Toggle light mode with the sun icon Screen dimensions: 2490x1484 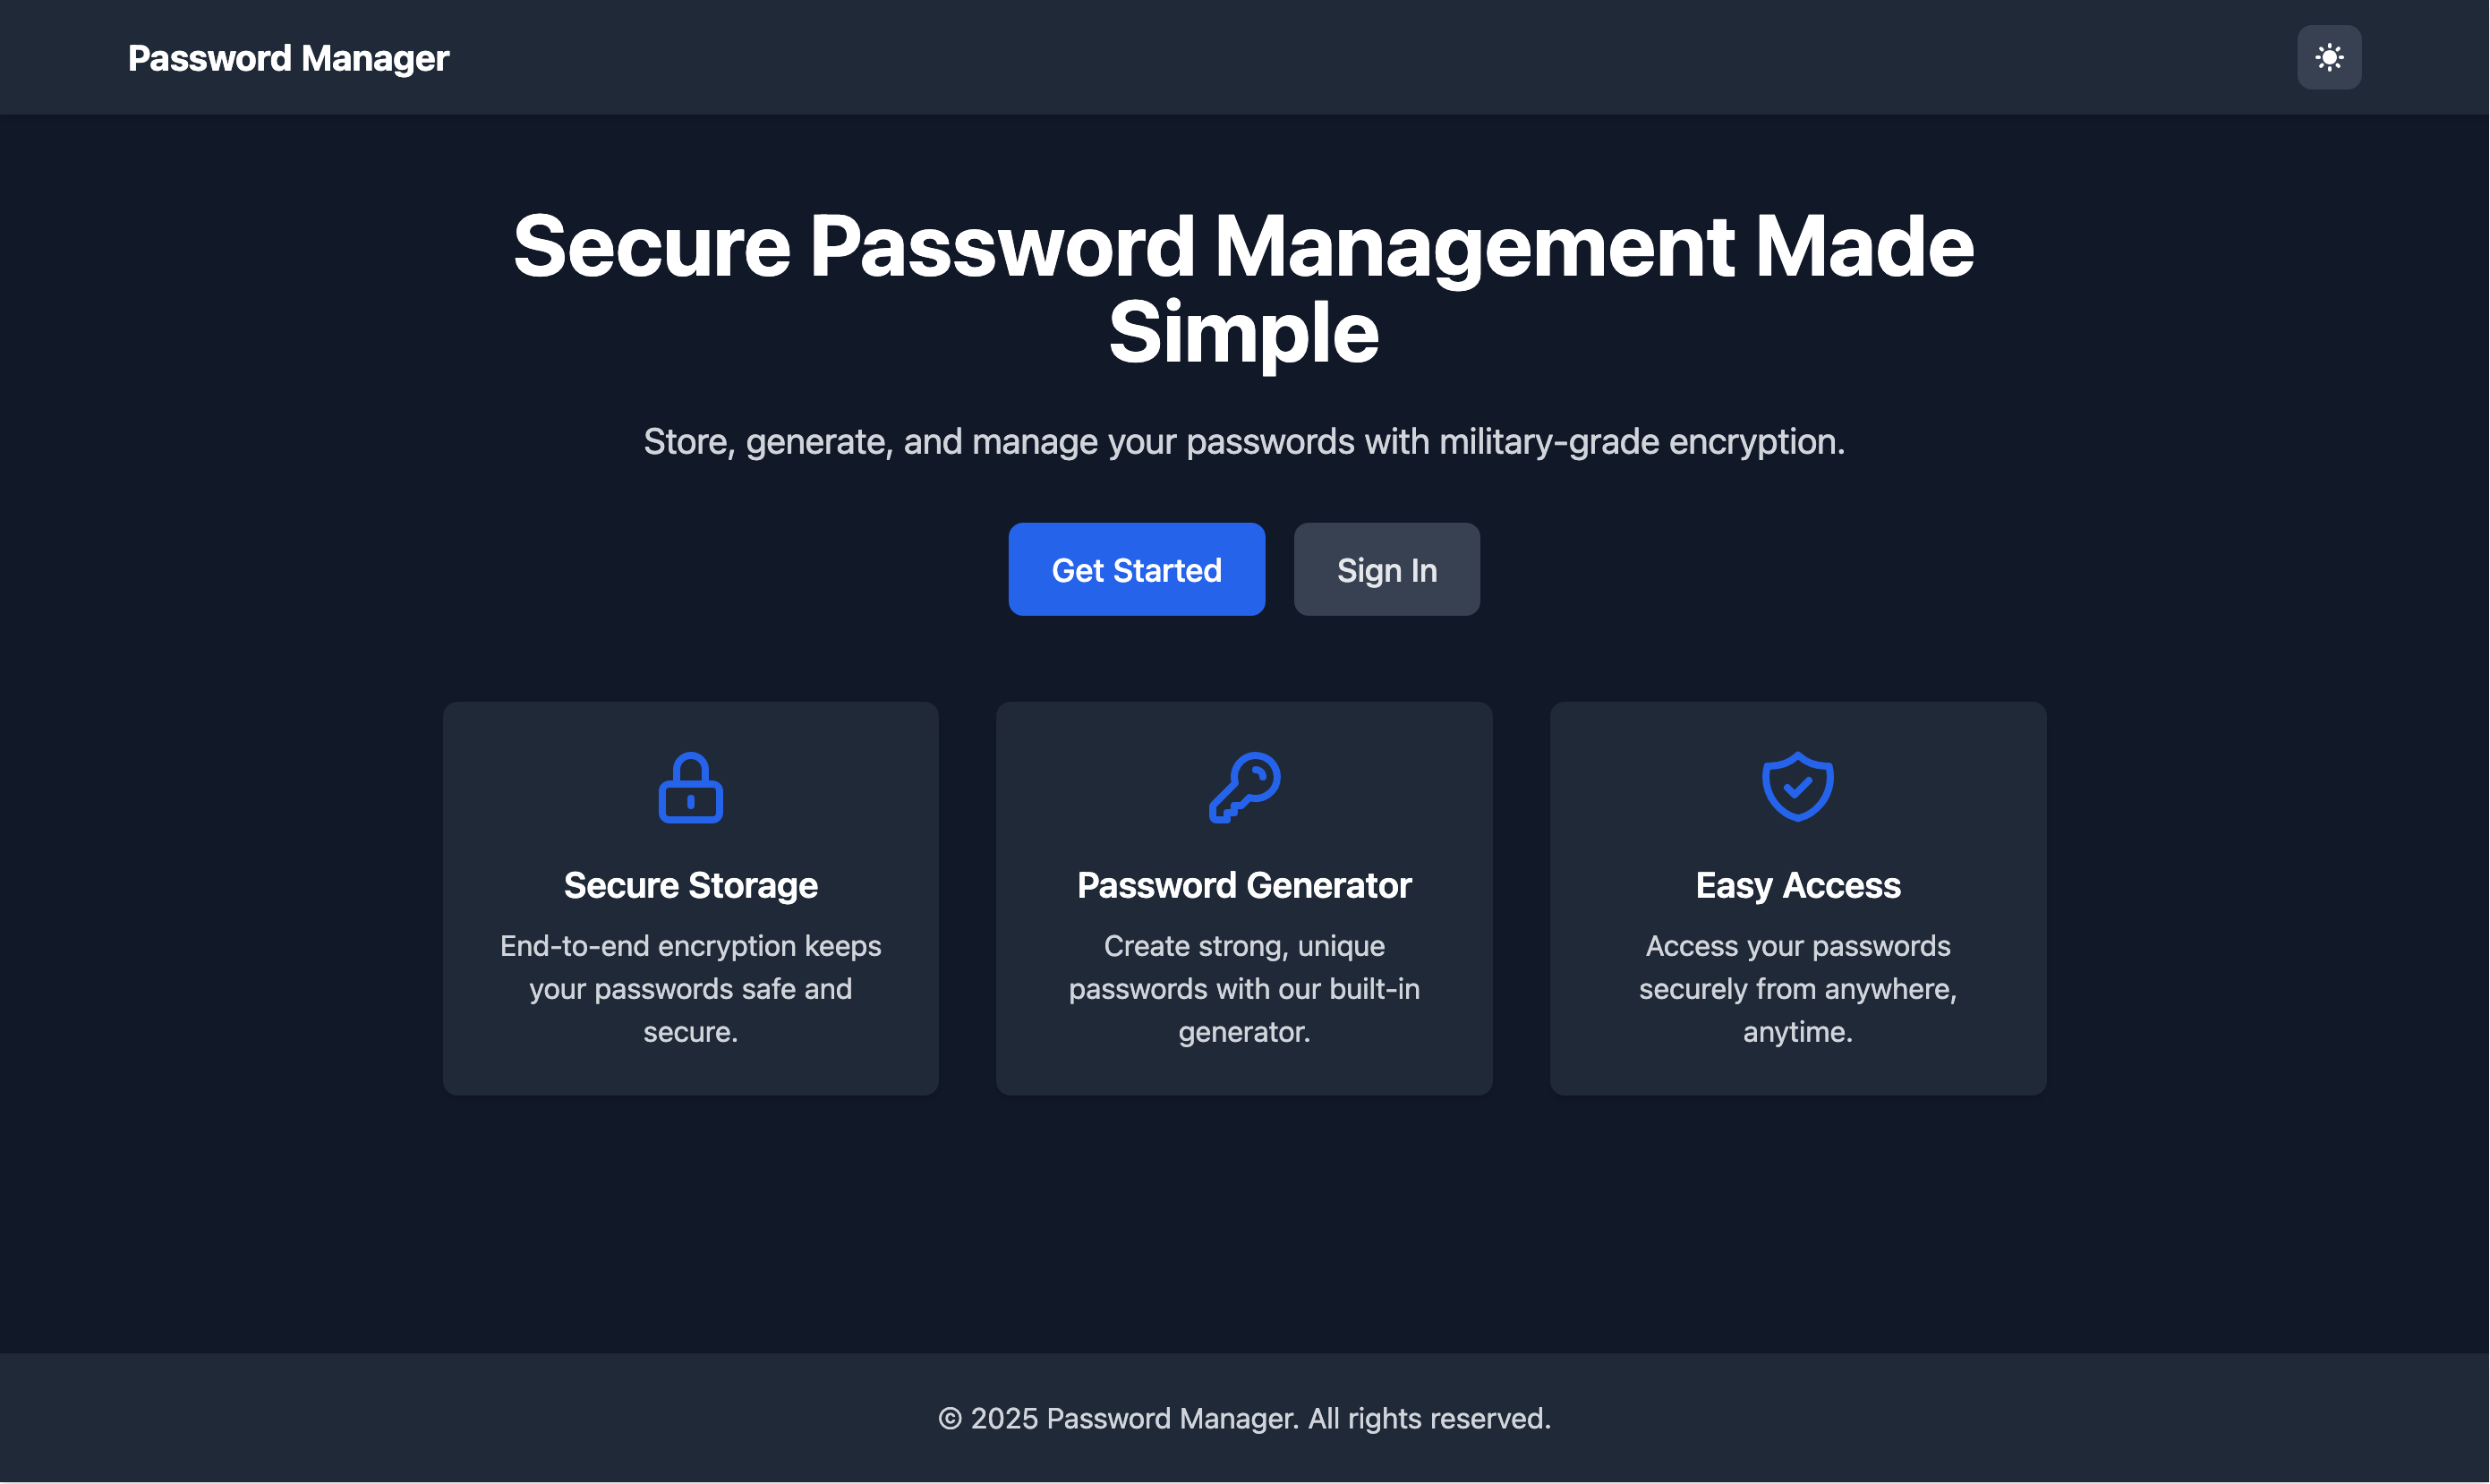tap(2330, 57)
